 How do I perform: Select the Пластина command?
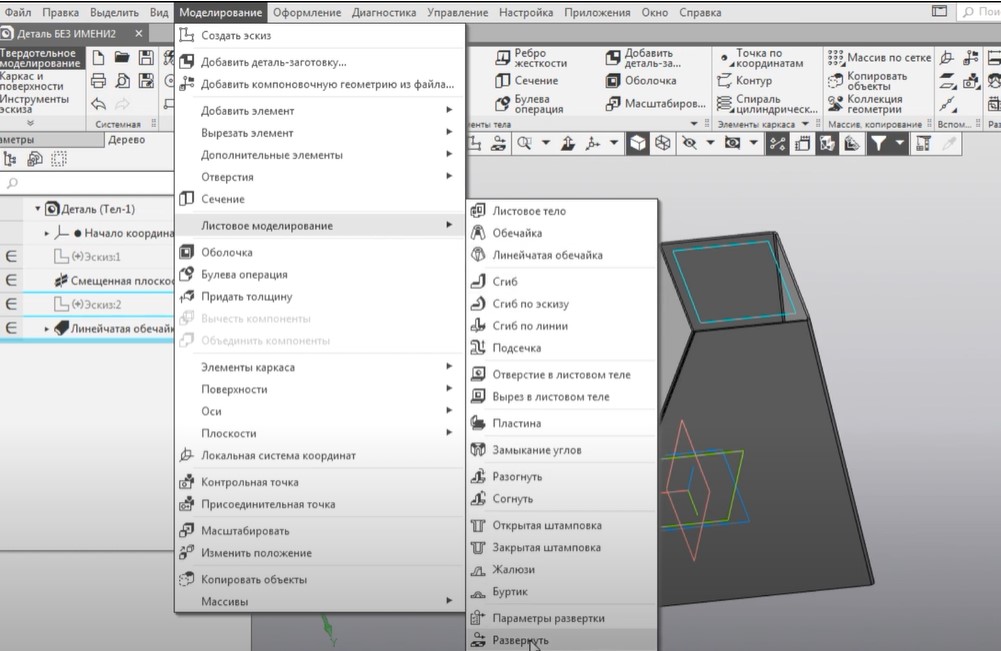tap(562, 423)
